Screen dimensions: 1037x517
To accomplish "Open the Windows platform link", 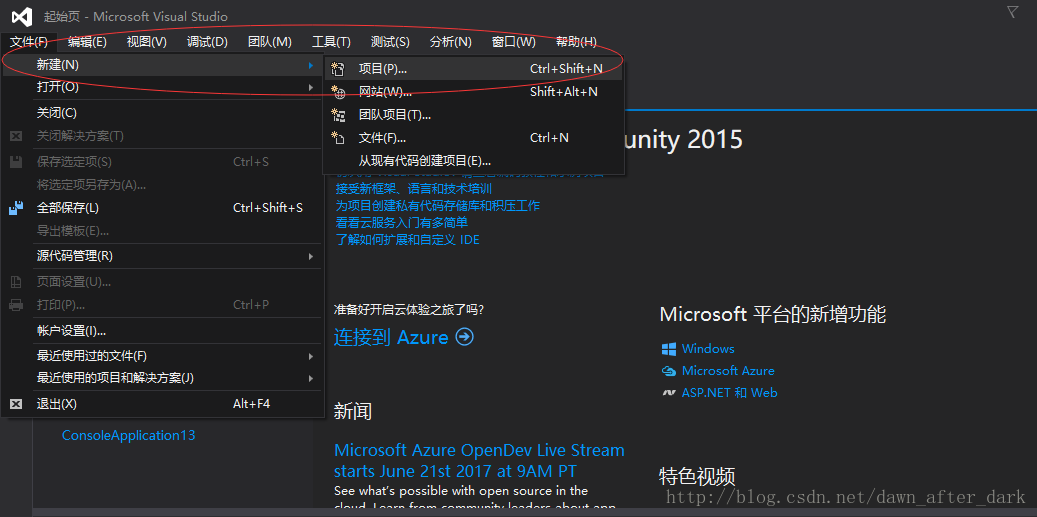I will click(708, 348).
